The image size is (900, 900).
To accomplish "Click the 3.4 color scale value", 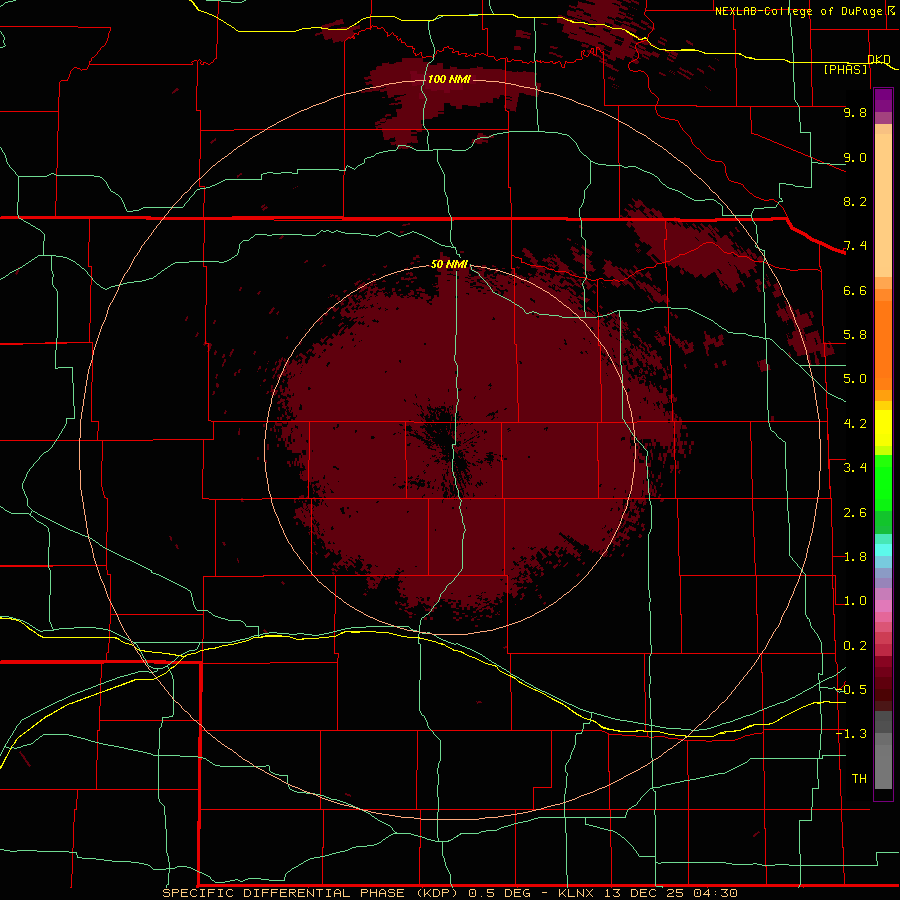I will click(x=855, y=468).
